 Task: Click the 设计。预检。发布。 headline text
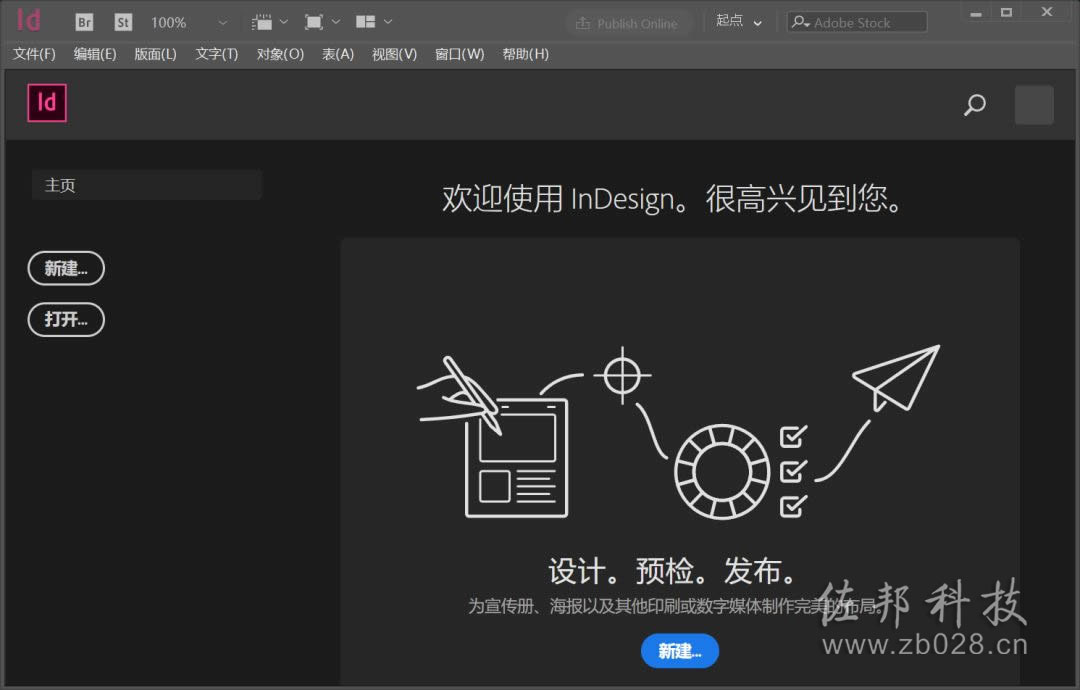pos(672,570)
